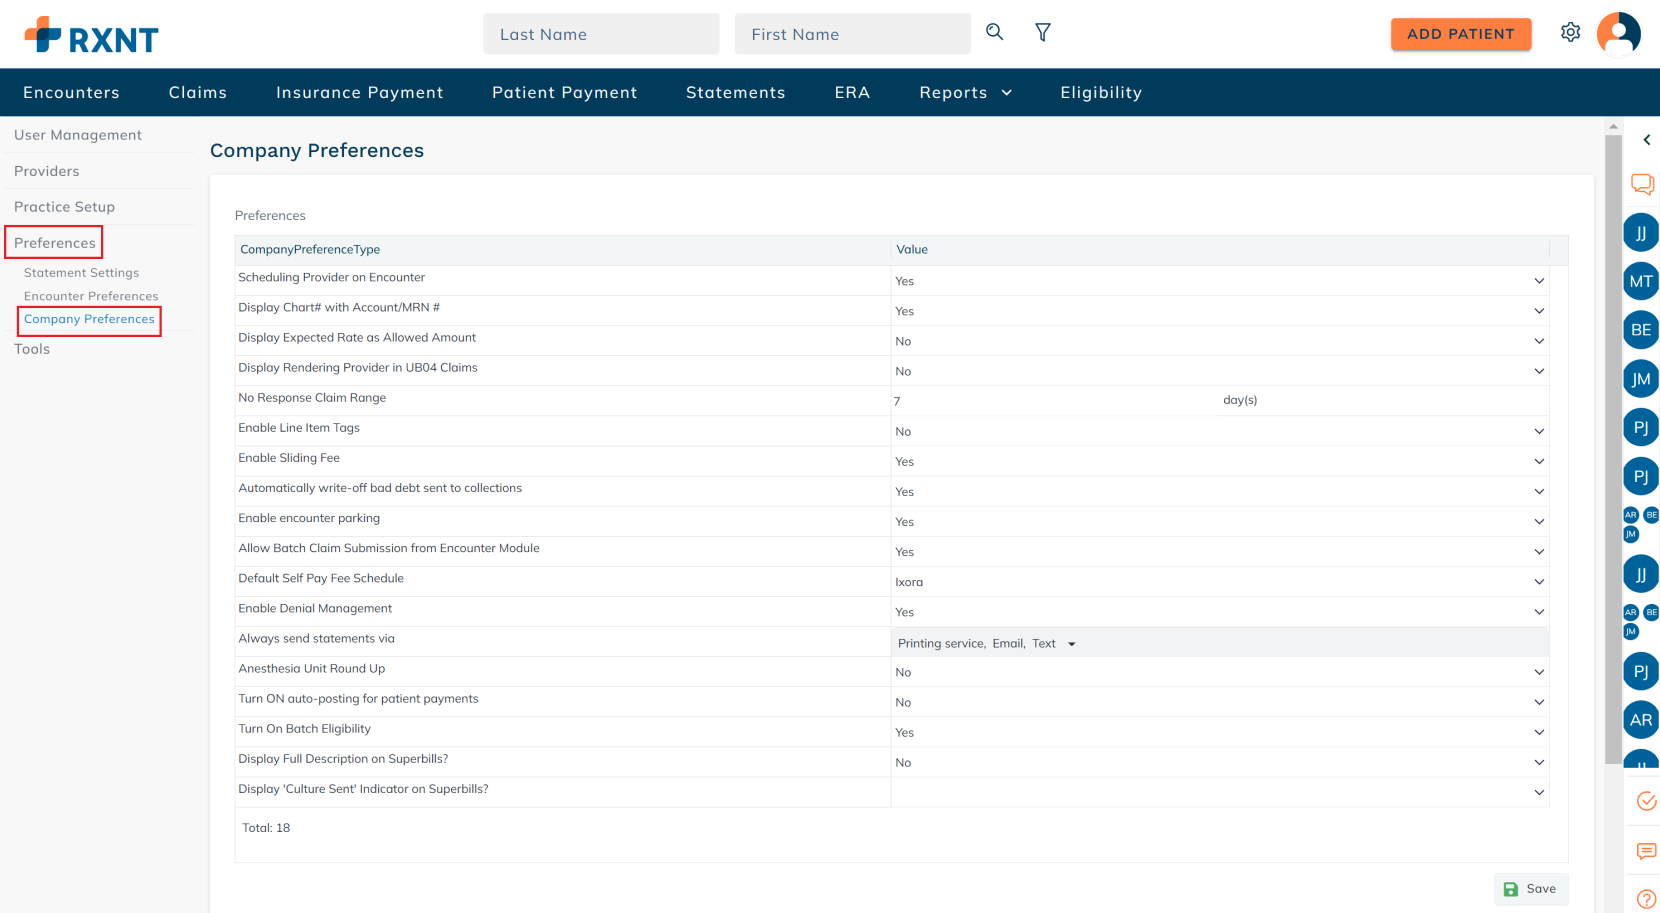The image size is (1660, 913).
Task: Open Statement Settings in the sidebar
Action: pyautogui.click(x=81, y=273)
